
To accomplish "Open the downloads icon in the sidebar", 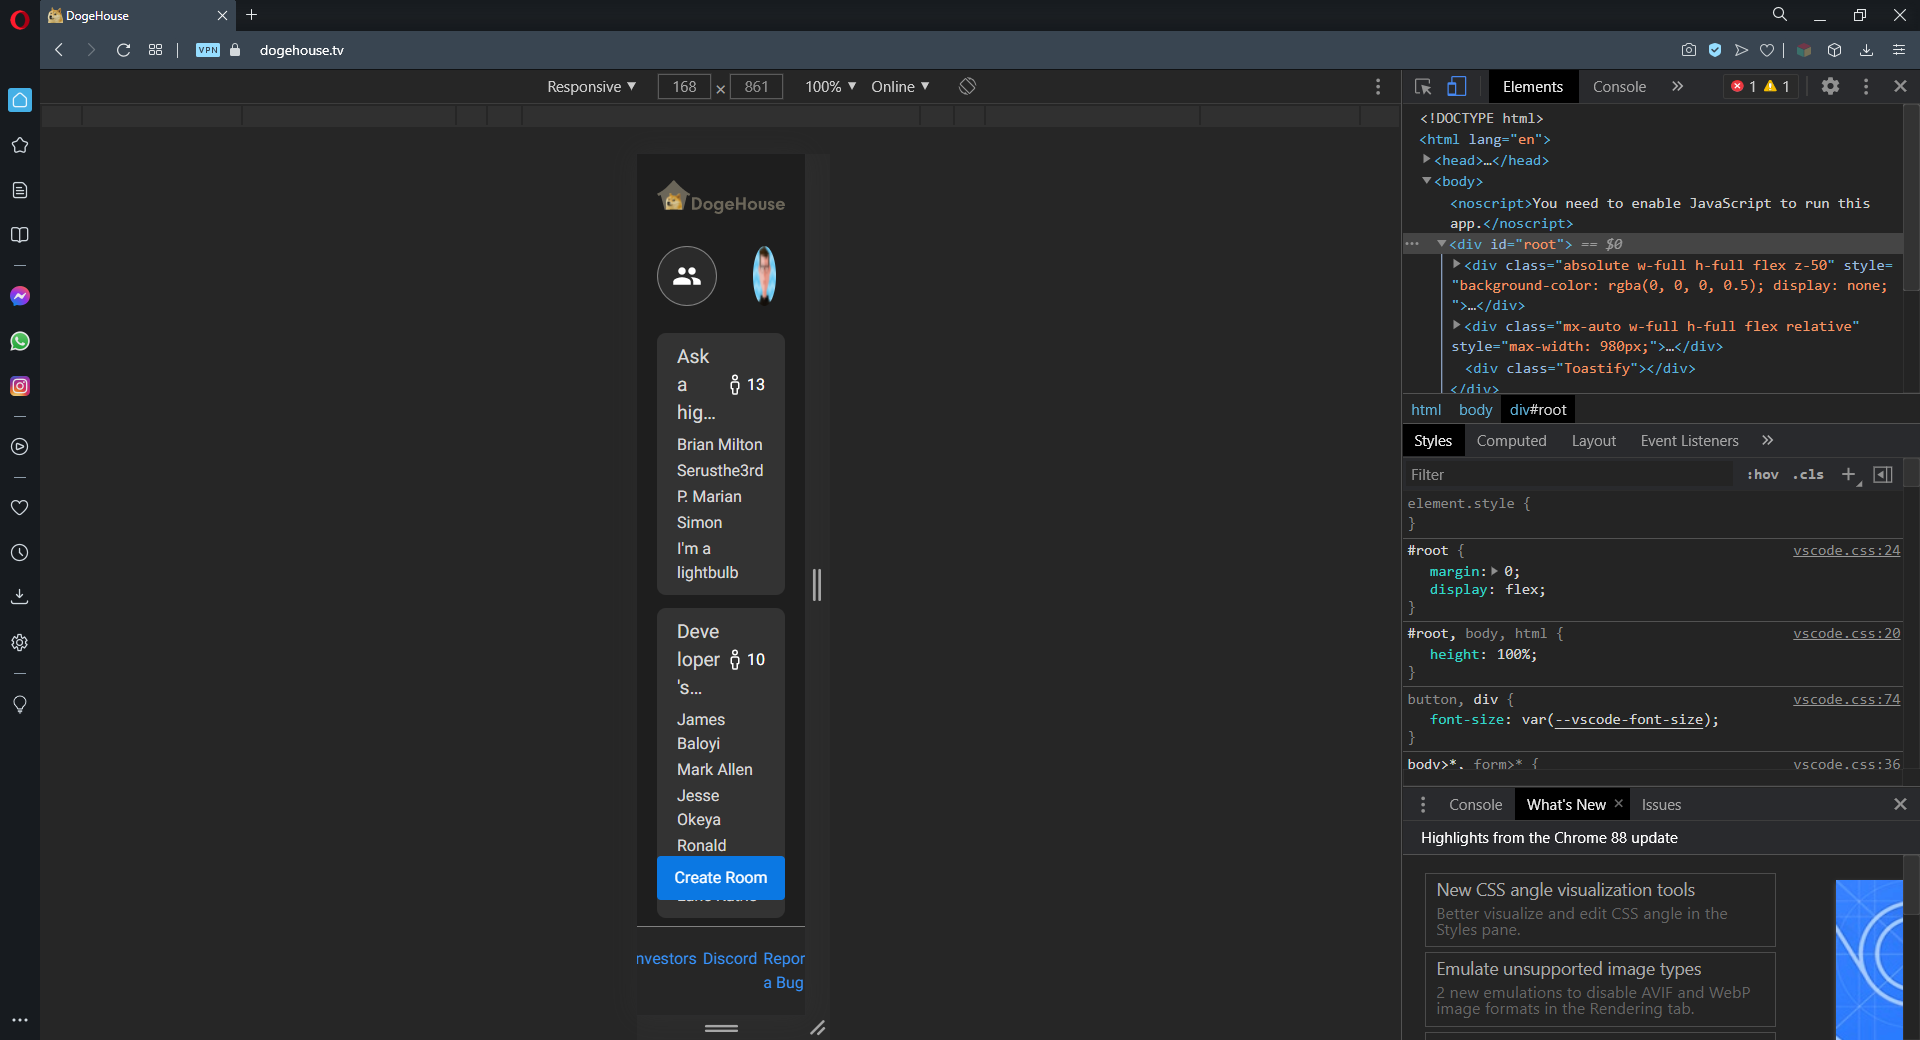I will point(20,597).
